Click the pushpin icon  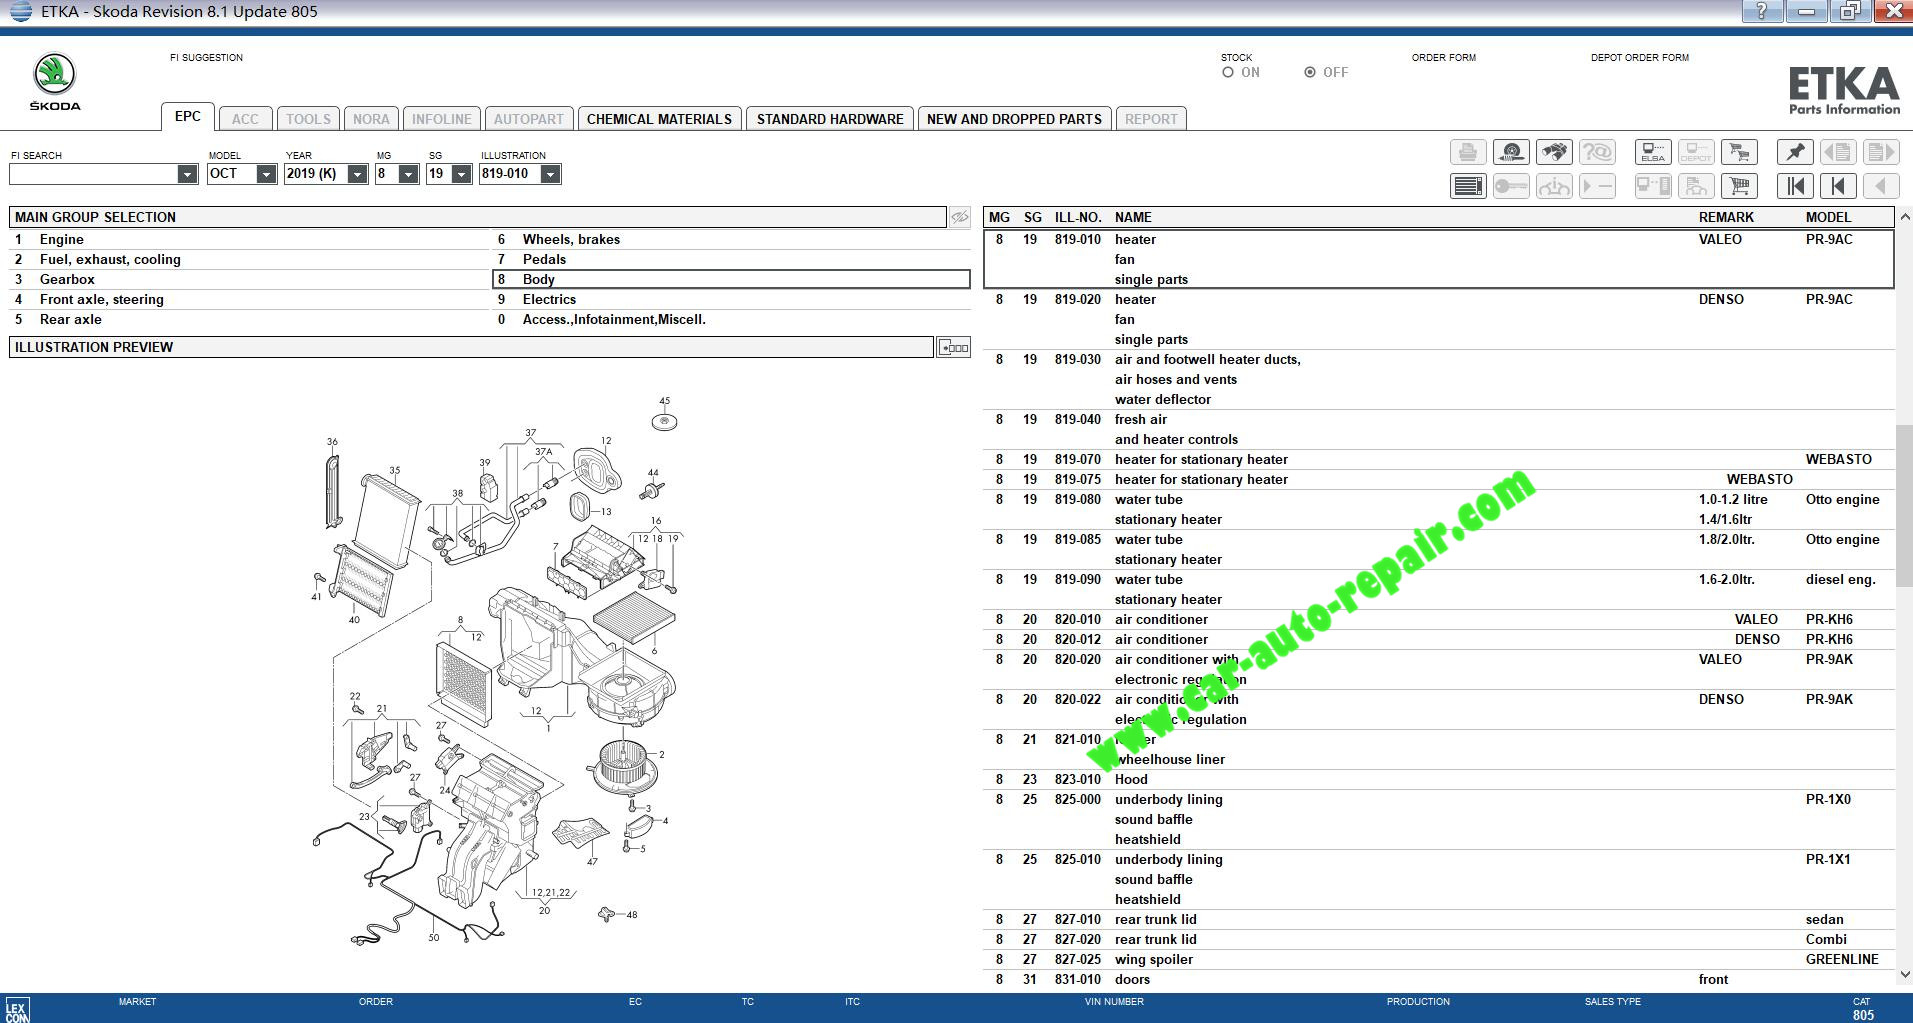[1795, 152]
